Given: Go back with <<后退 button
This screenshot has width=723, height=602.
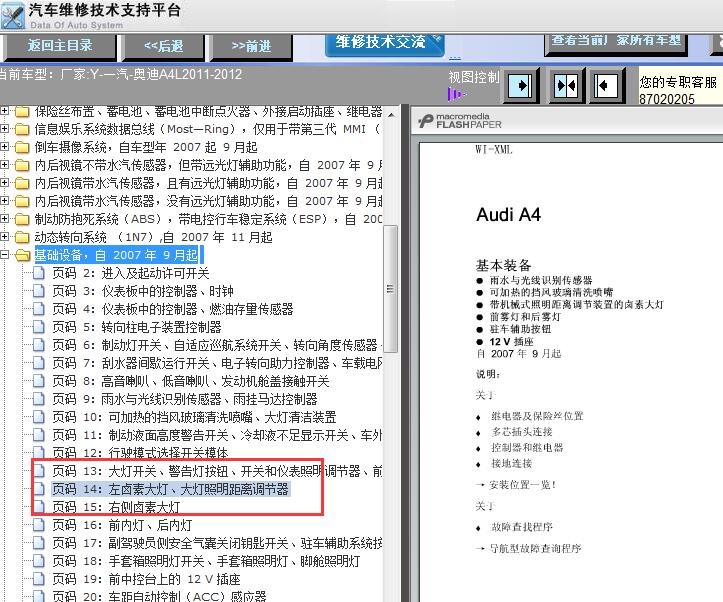Looking at the screenshot, I should click(x=163, y=46).
